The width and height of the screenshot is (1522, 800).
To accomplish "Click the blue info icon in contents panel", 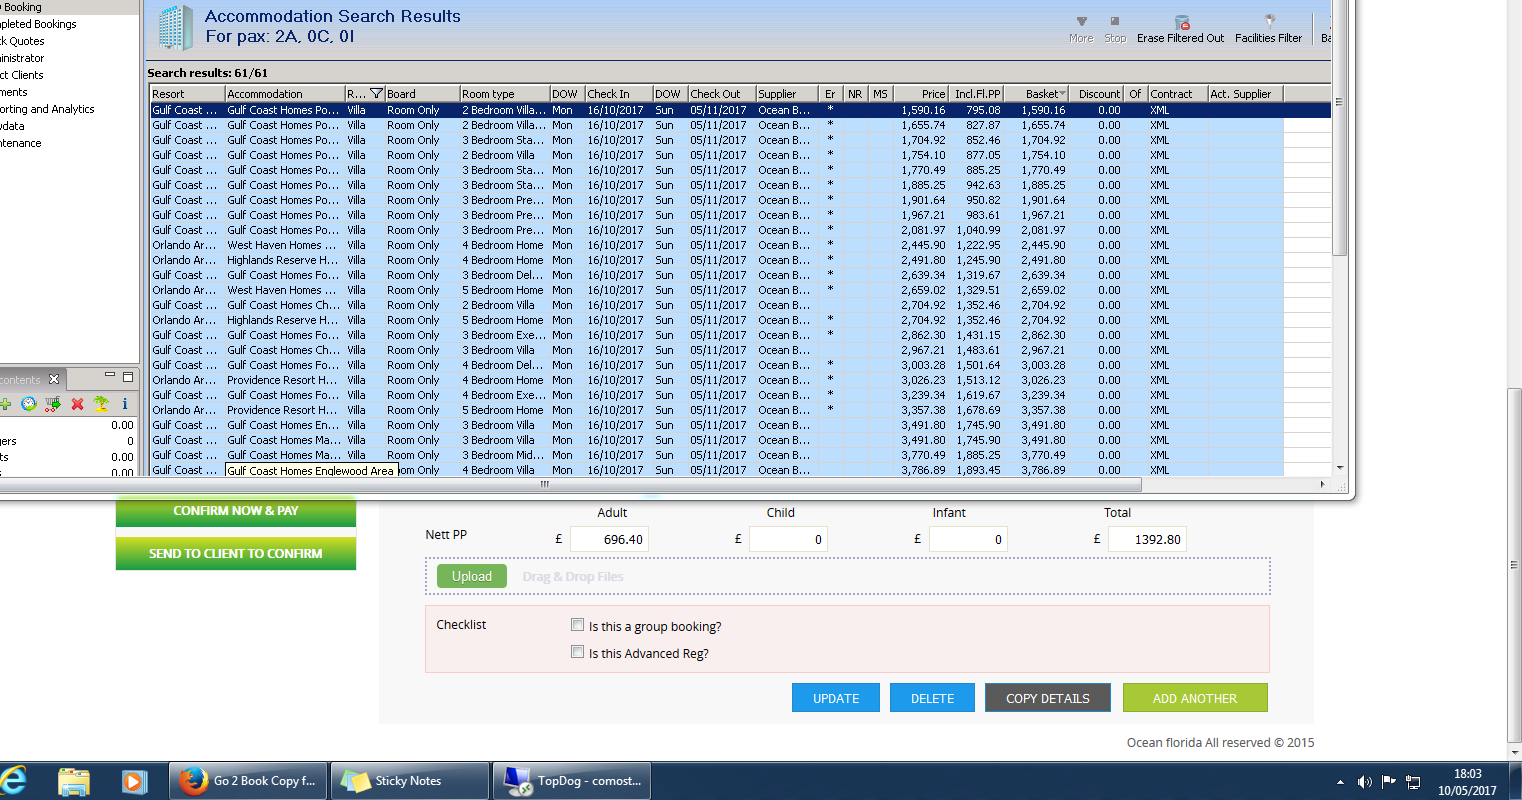I will click(x=125, y=404).
